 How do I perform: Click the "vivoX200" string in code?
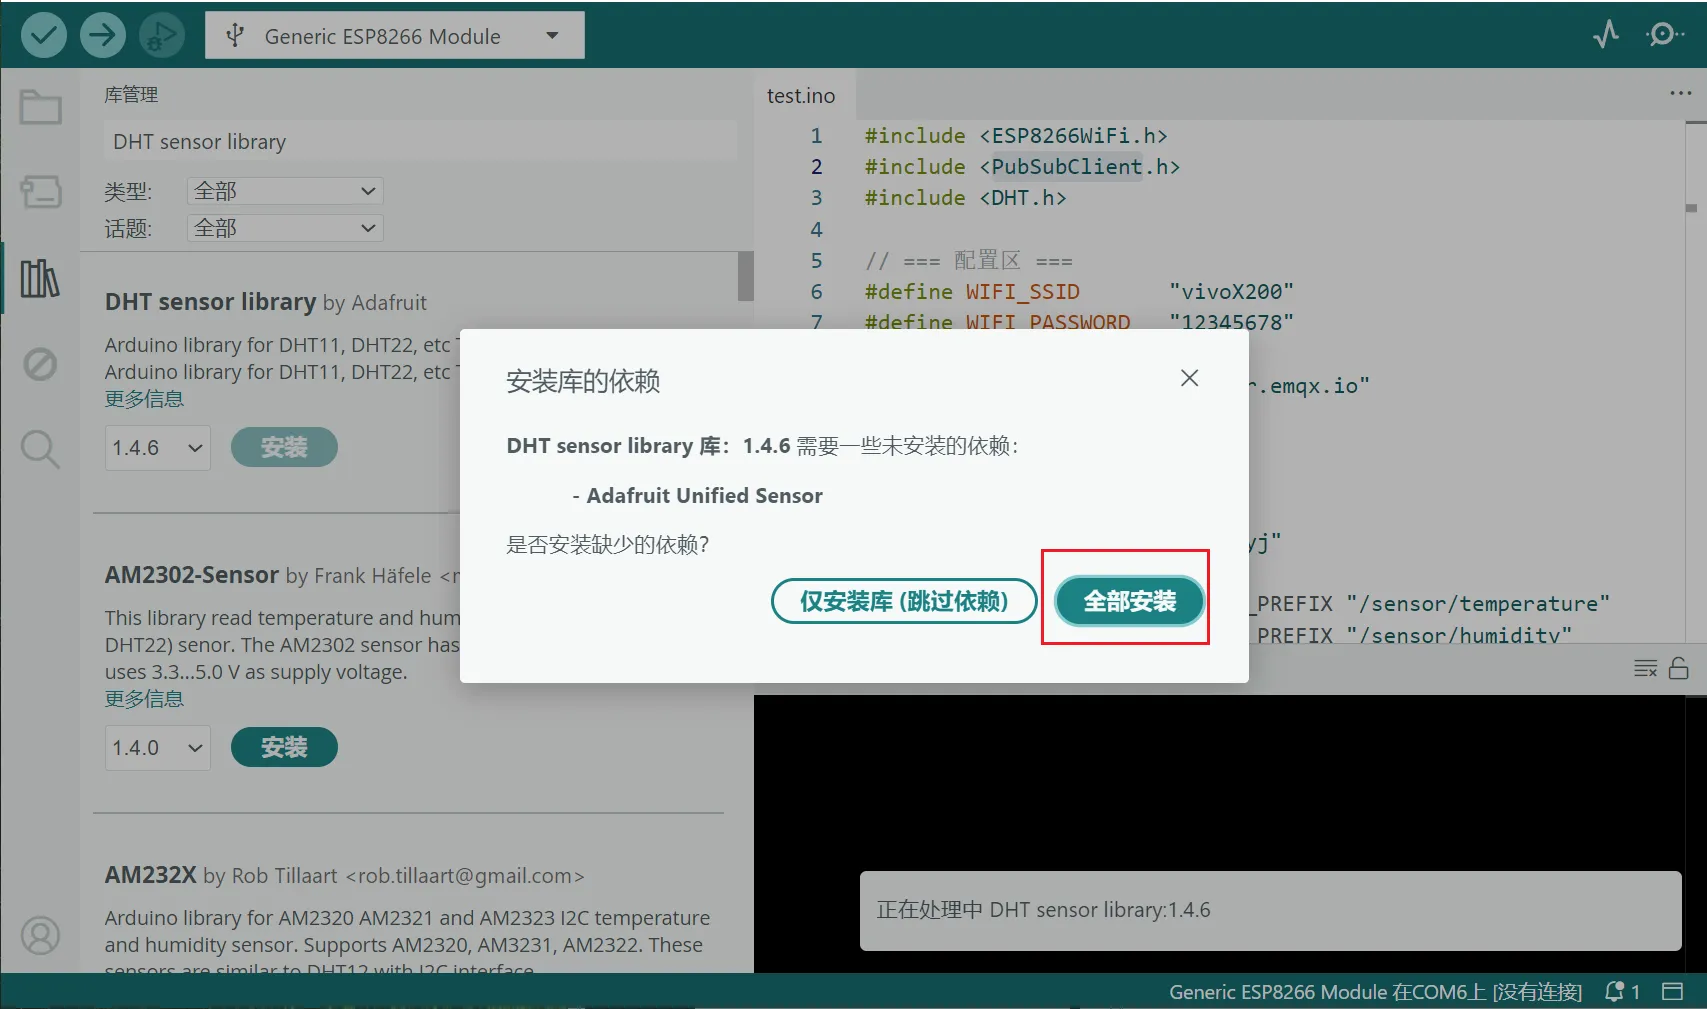tap(1231, 292)
